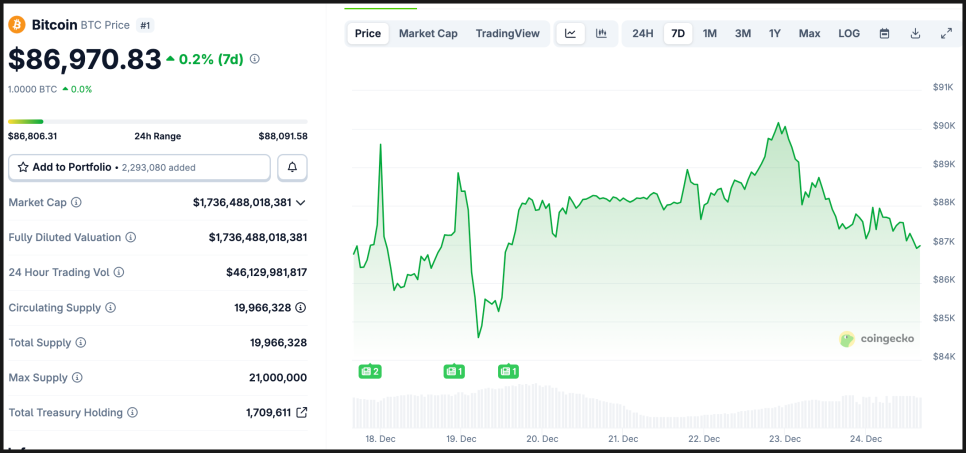Viewport: 966px width, 453px height.
Task: Select the line chart view icon
Action: tap(570, 33)
